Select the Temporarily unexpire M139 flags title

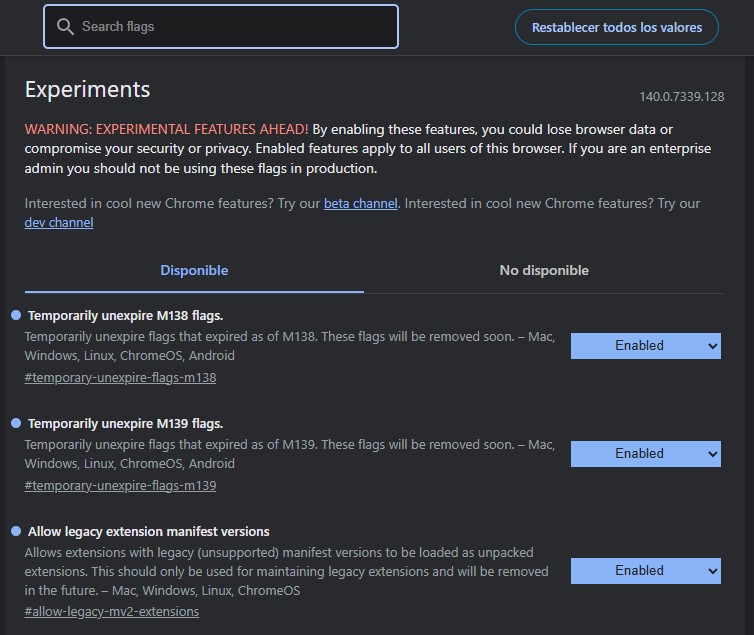pos(125,423)
